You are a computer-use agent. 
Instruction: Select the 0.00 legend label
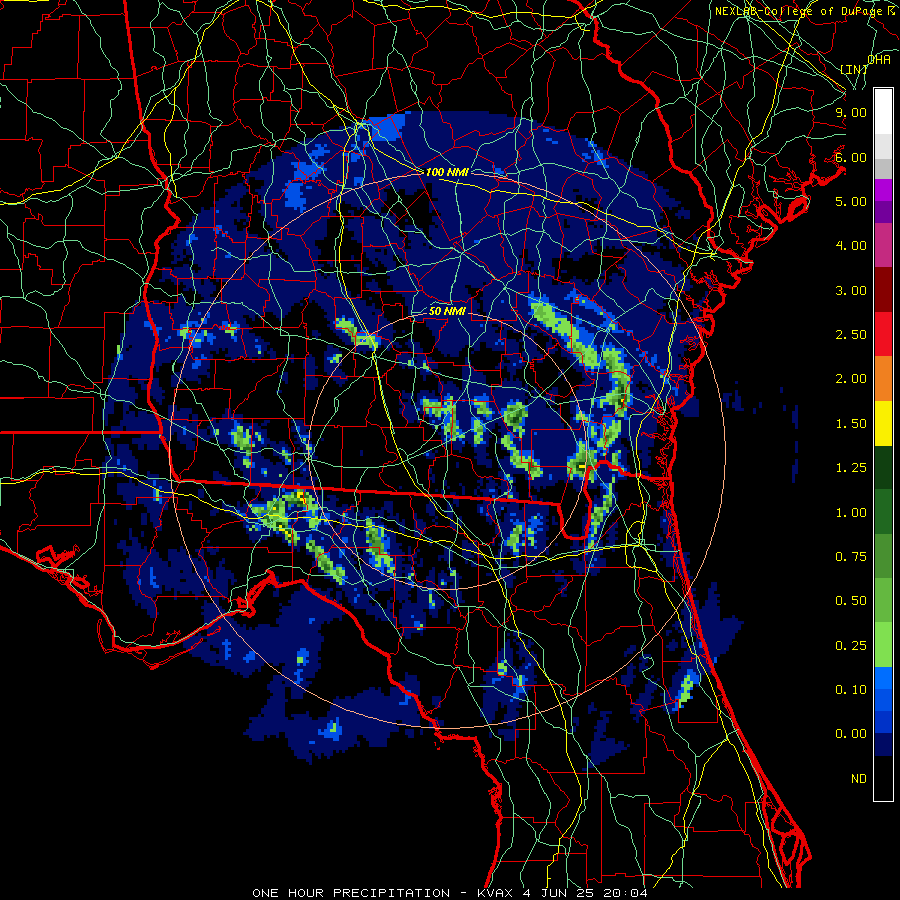coord(851,734)
